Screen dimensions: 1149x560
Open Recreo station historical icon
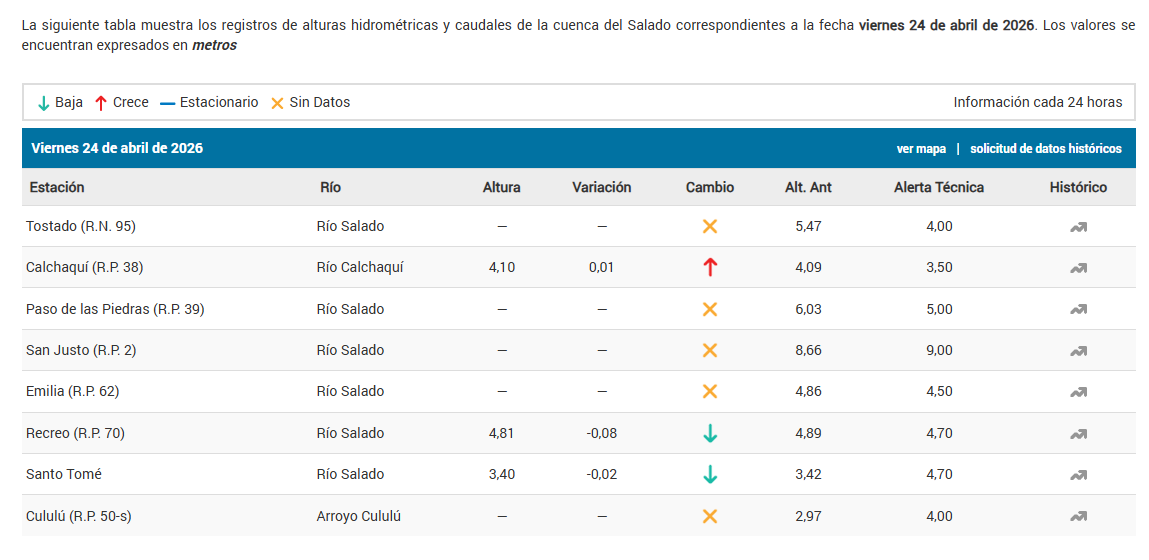1078,434
